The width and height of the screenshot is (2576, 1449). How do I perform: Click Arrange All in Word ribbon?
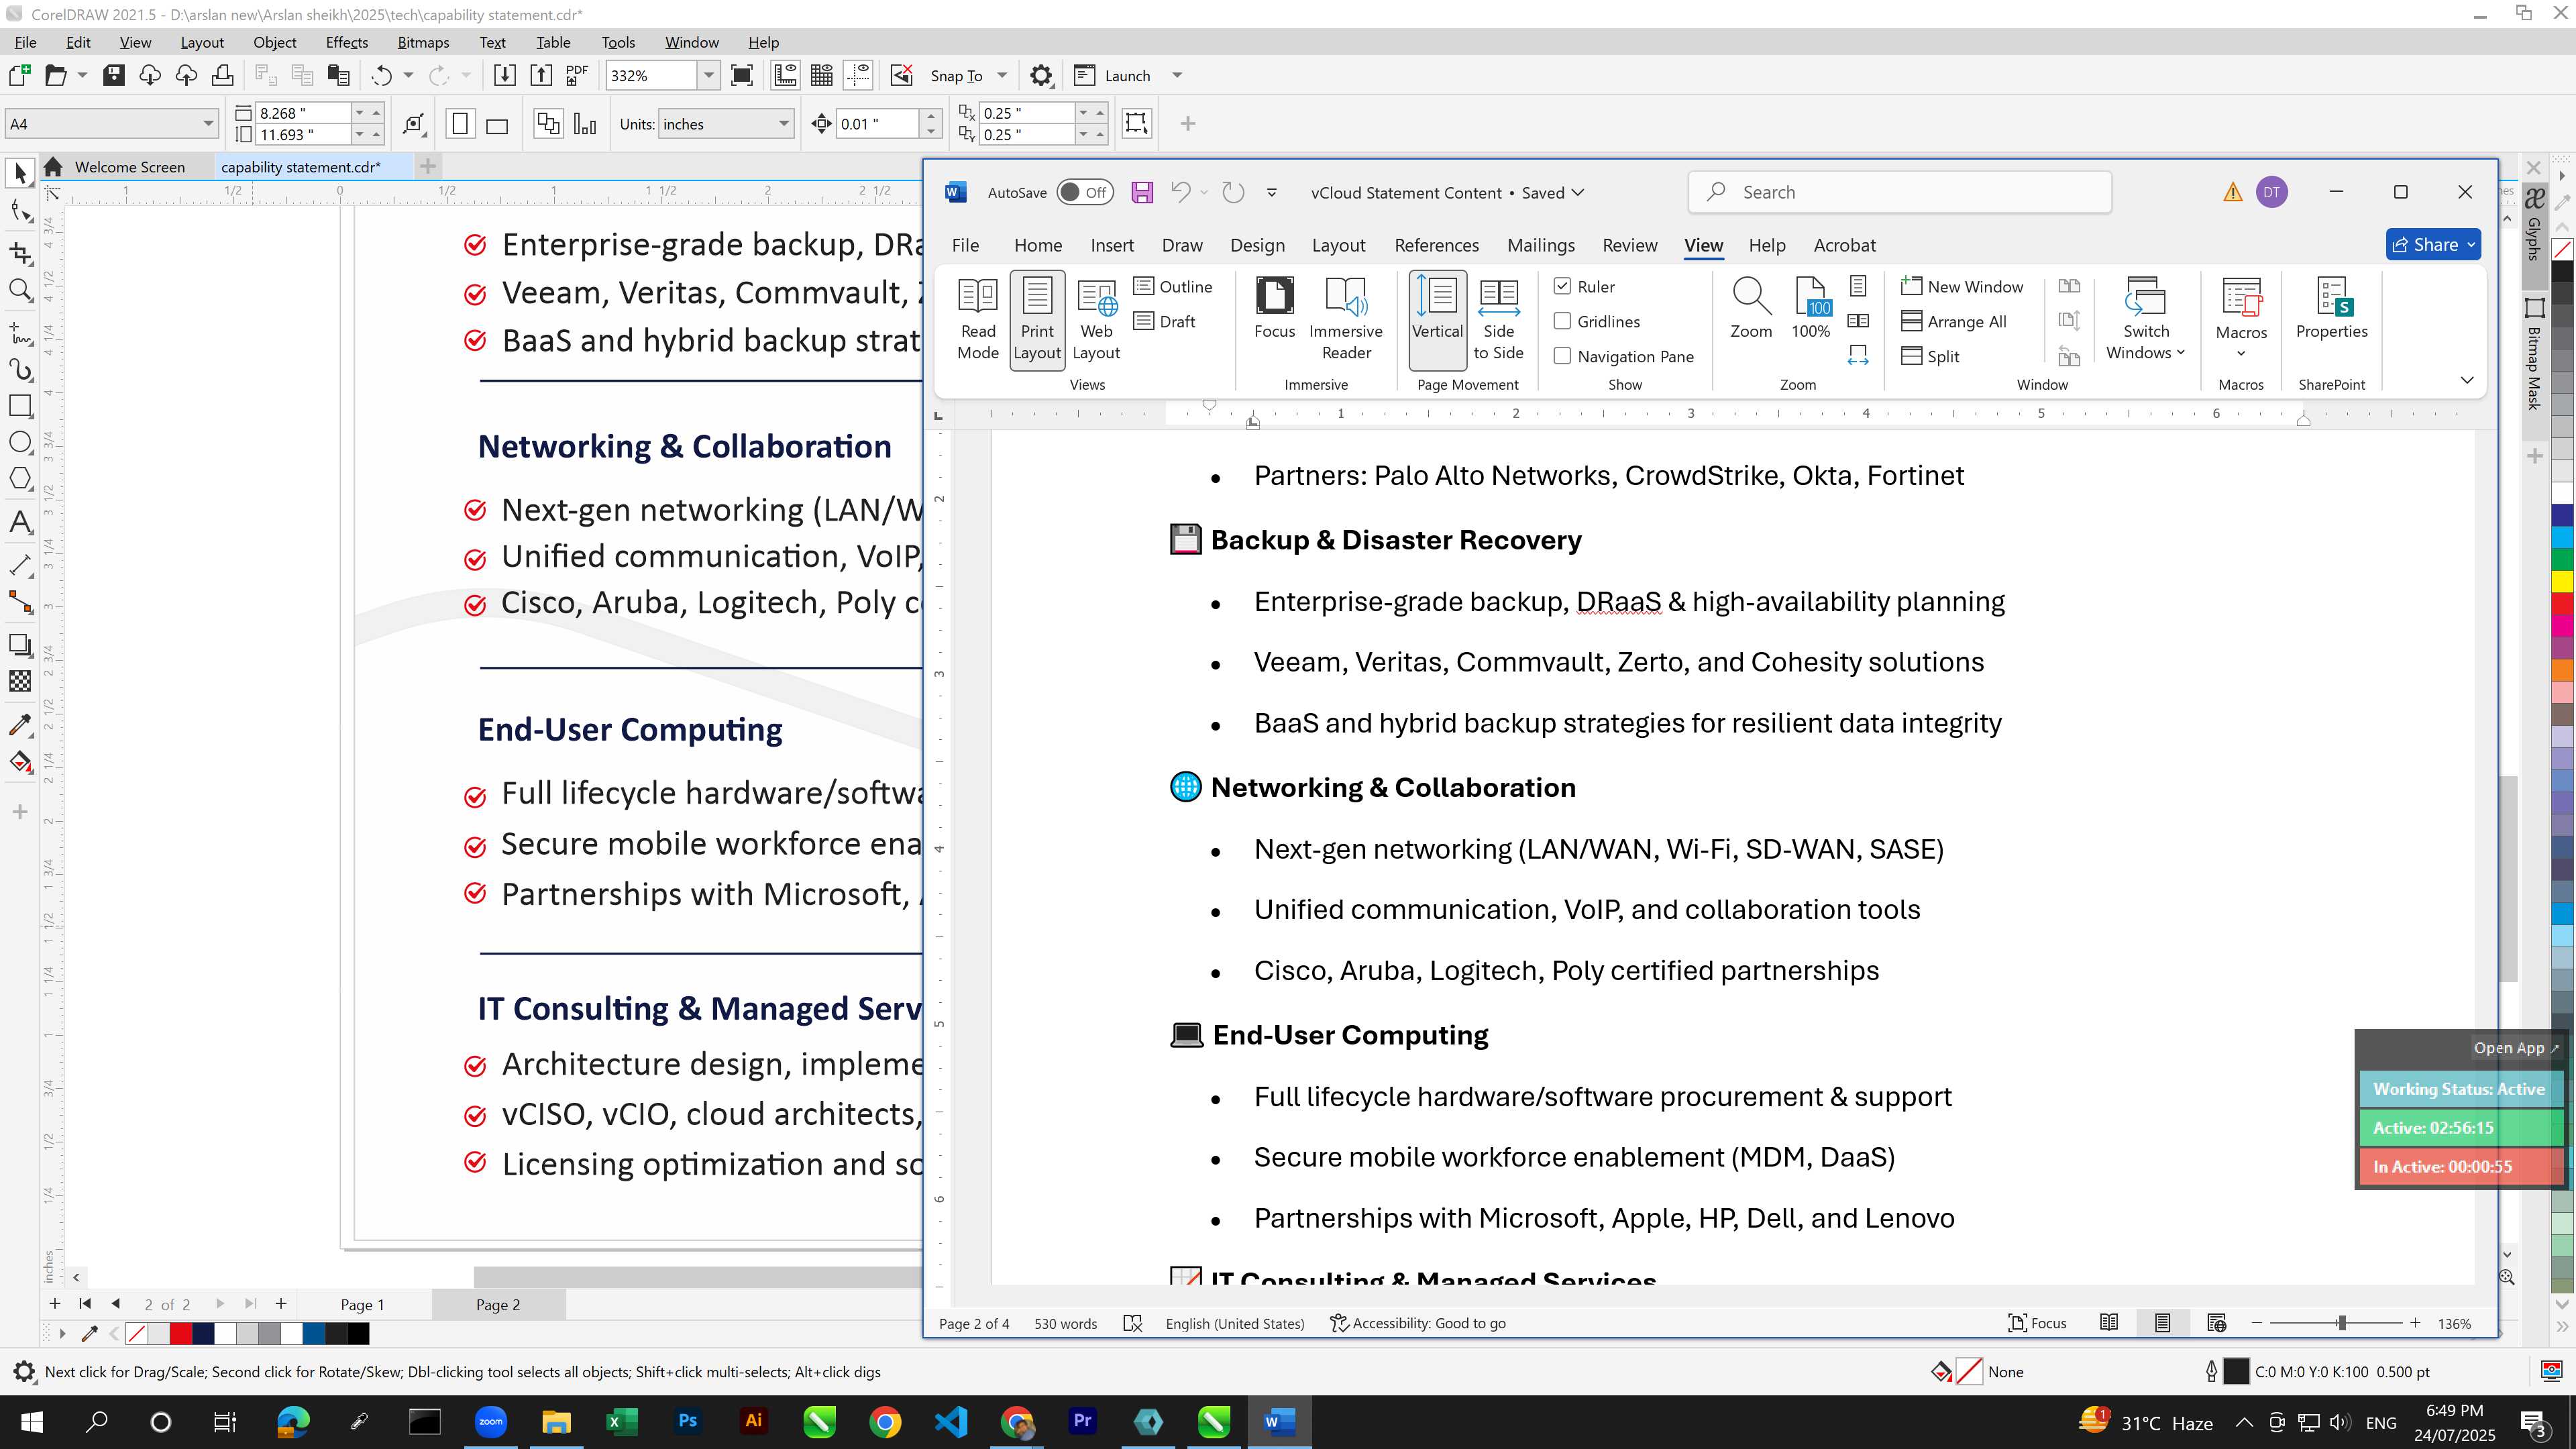pyautogui.click(x=1954, y=321)
